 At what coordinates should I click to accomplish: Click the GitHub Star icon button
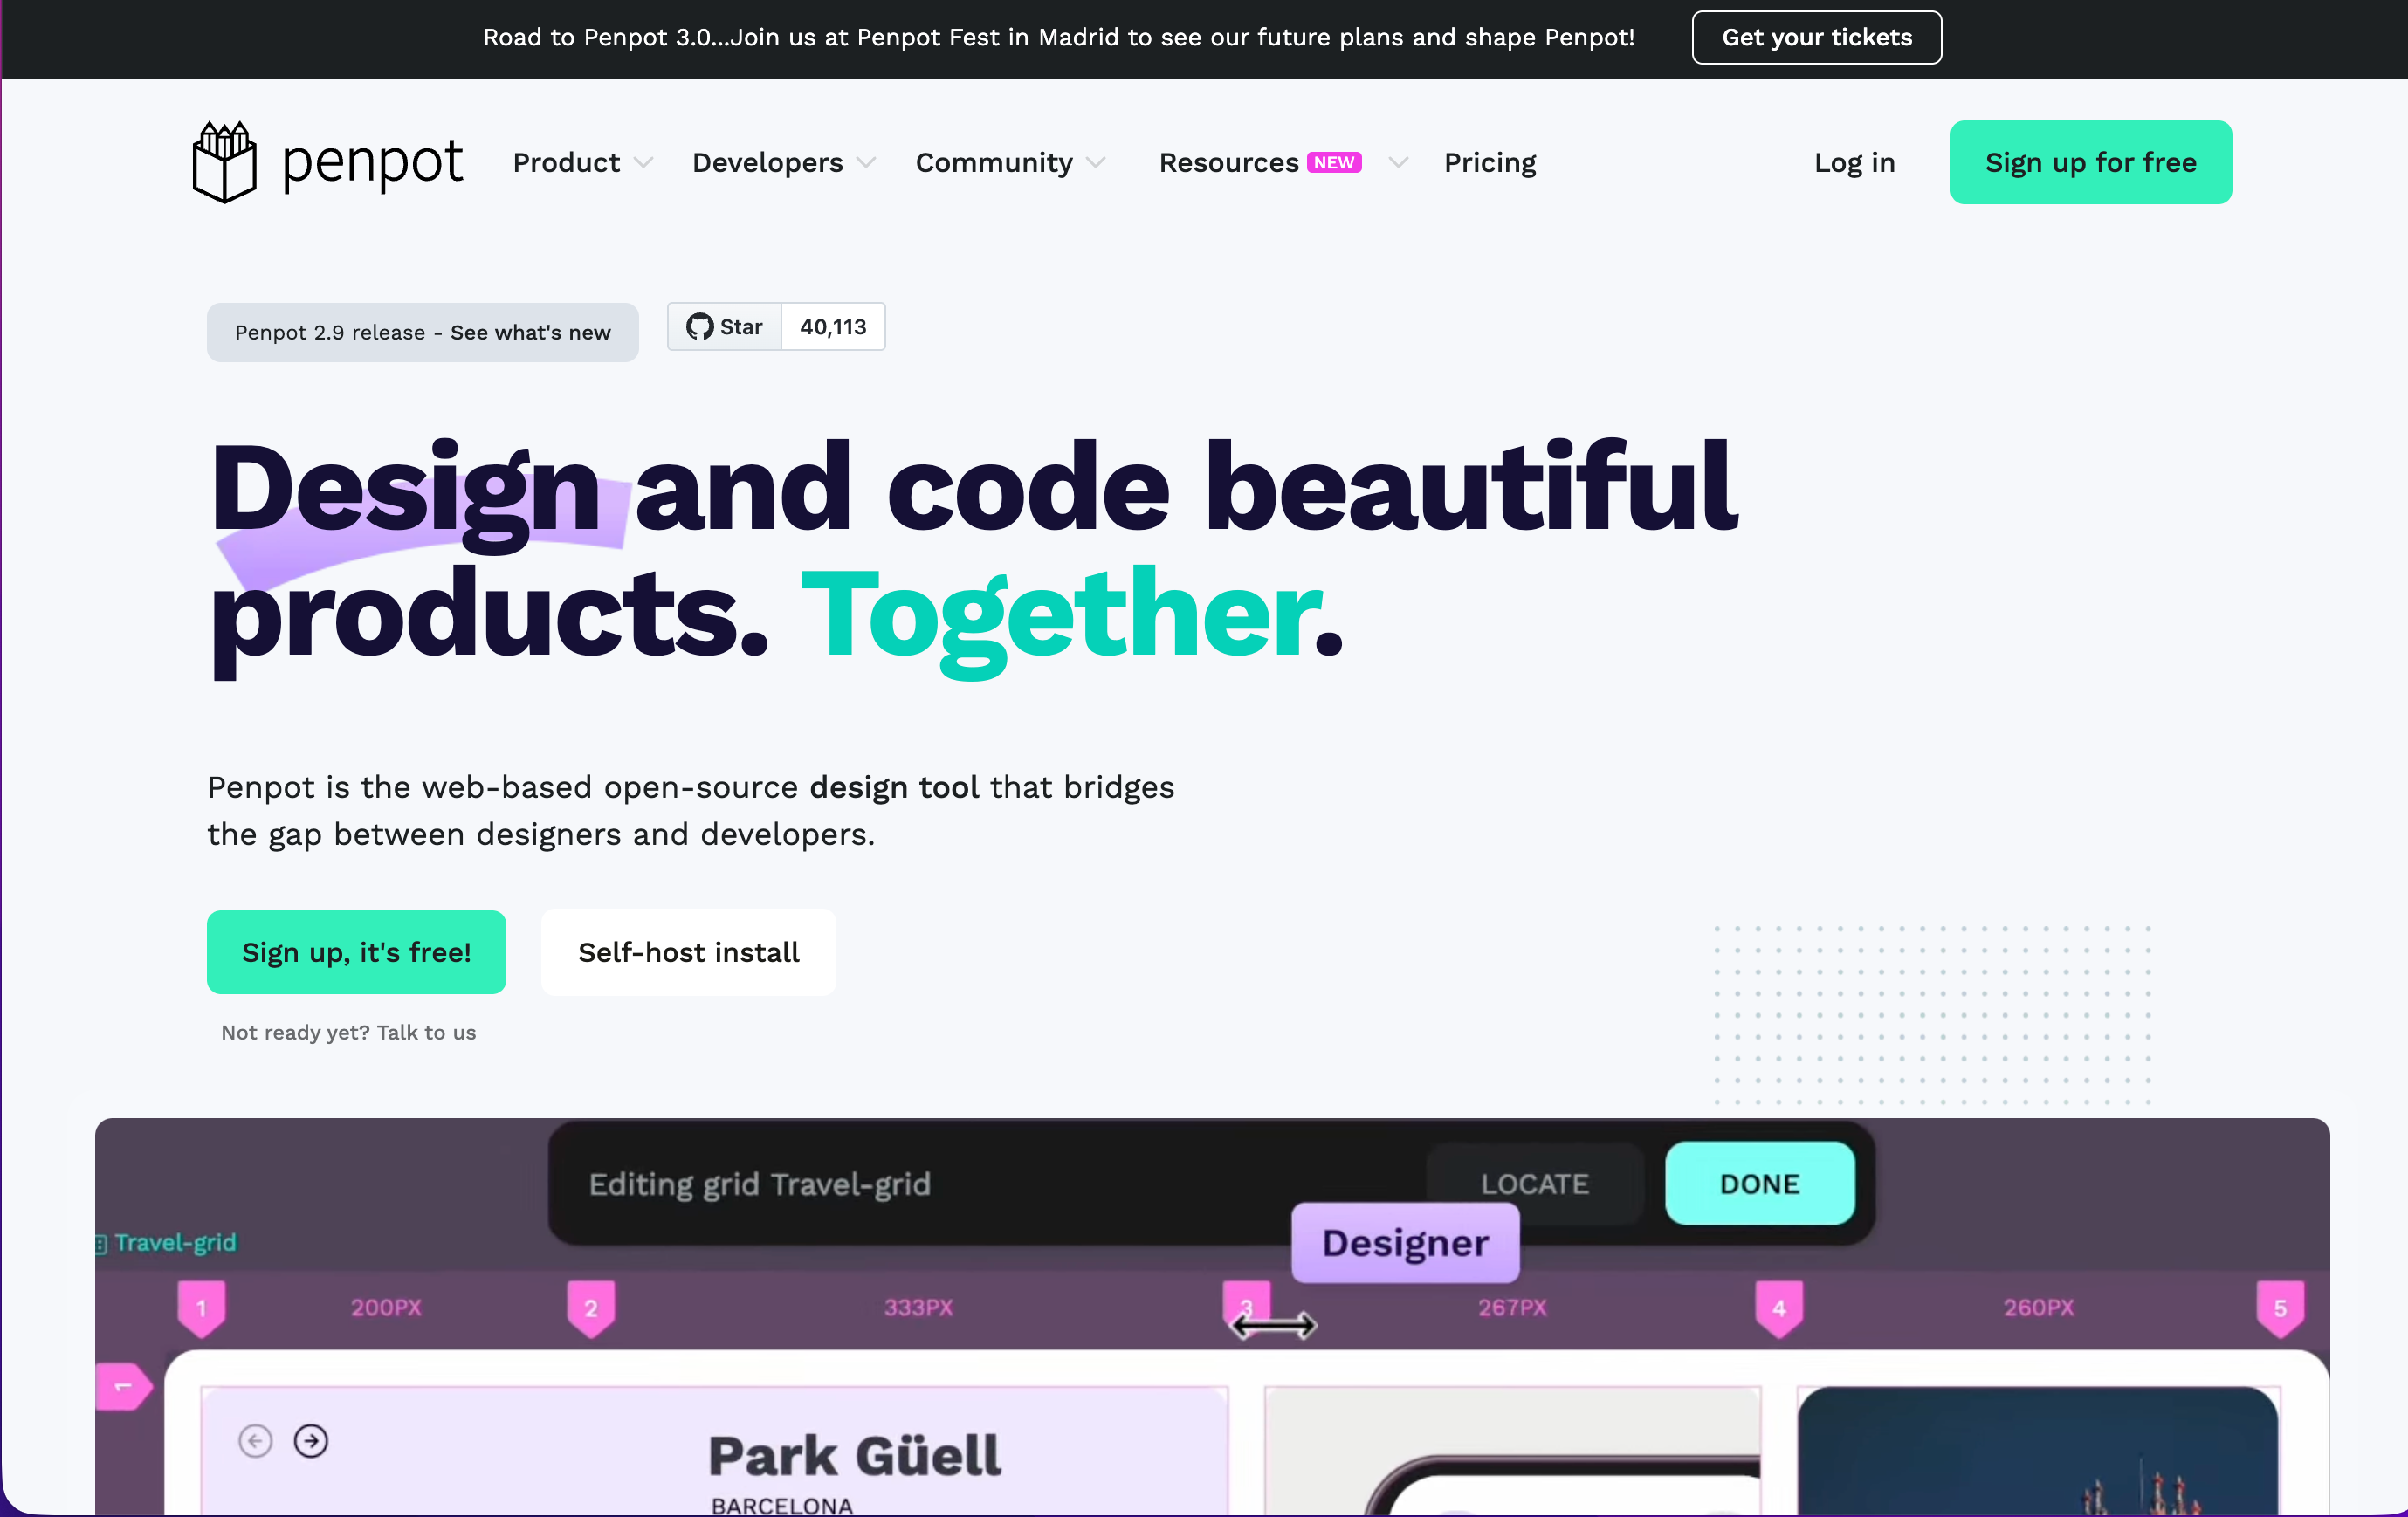click(724, 327)
